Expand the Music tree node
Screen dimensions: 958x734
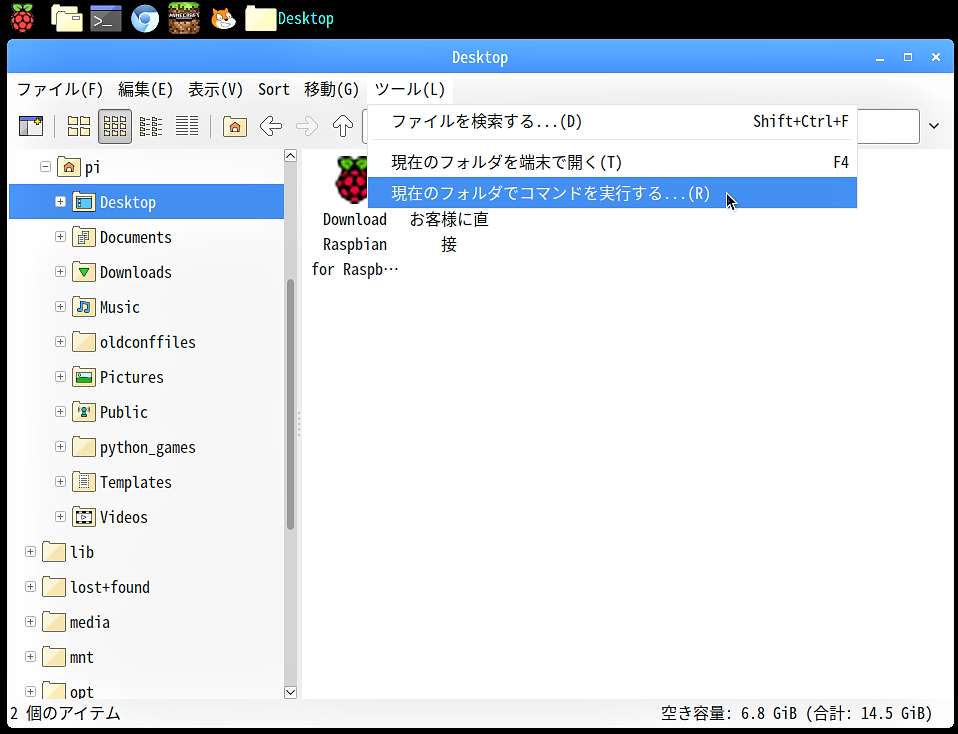point(60,306)
